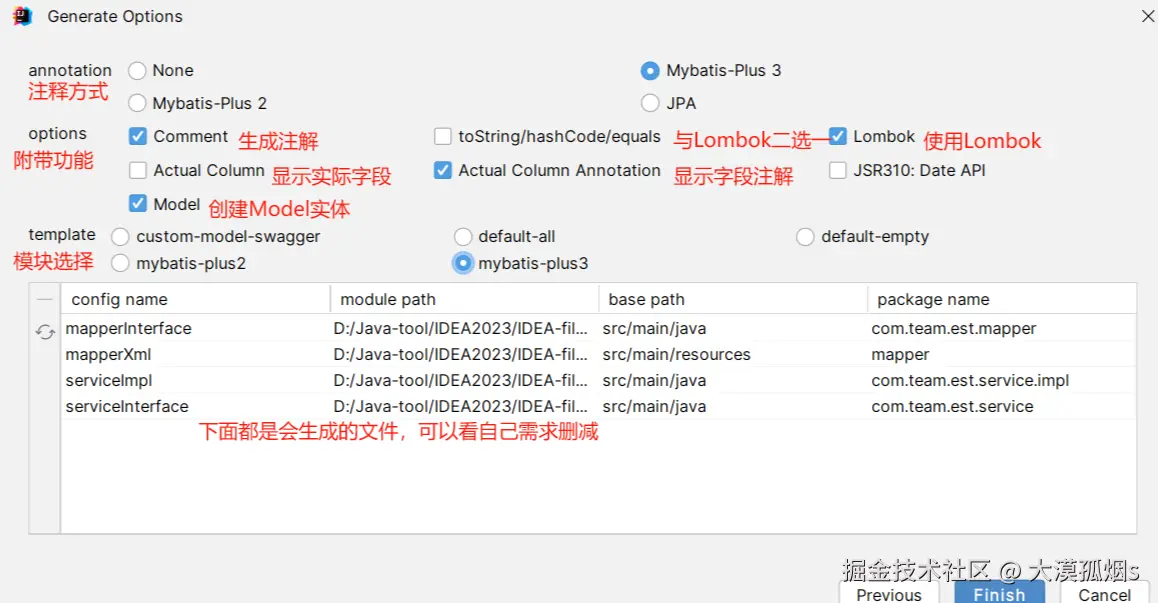
Task: Select the serviceInterface config row
Action: [x=599, y=406]
